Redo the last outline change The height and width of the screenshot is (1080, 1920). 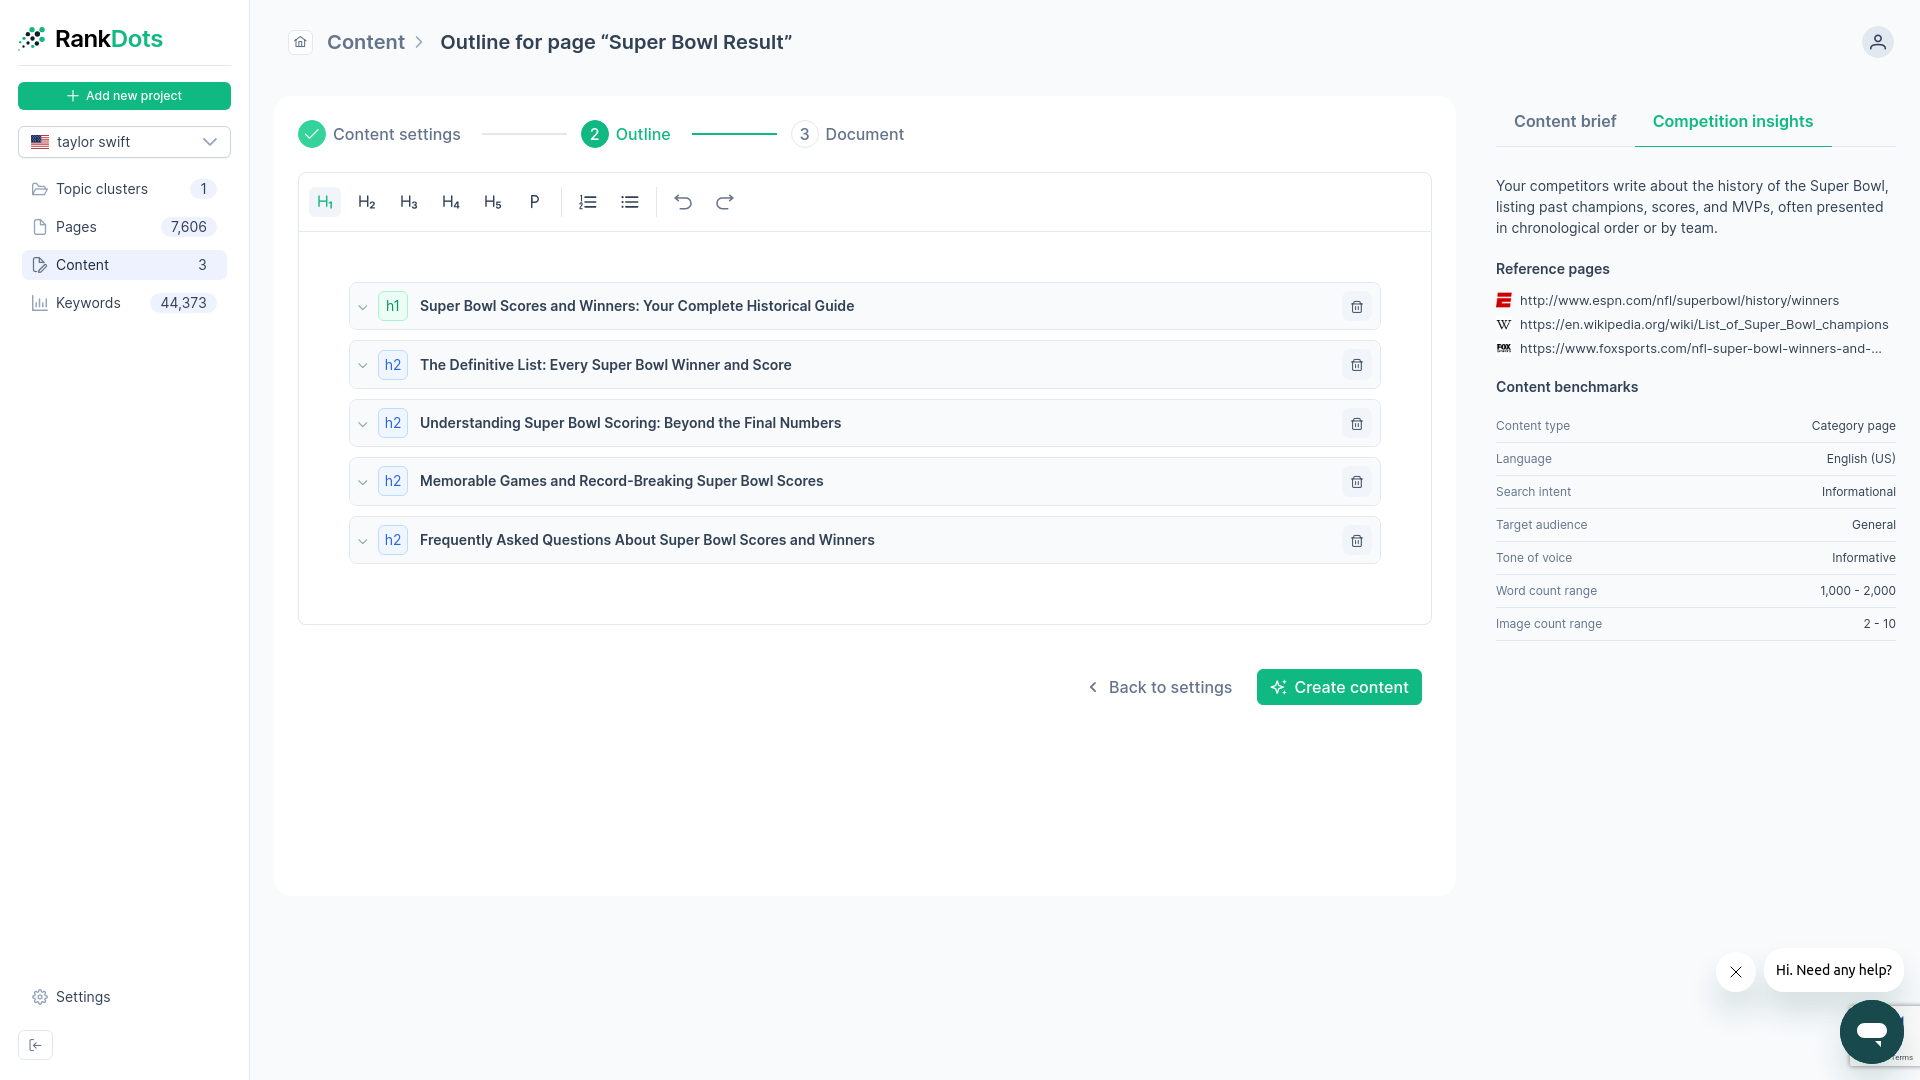(x=724, y=201)
